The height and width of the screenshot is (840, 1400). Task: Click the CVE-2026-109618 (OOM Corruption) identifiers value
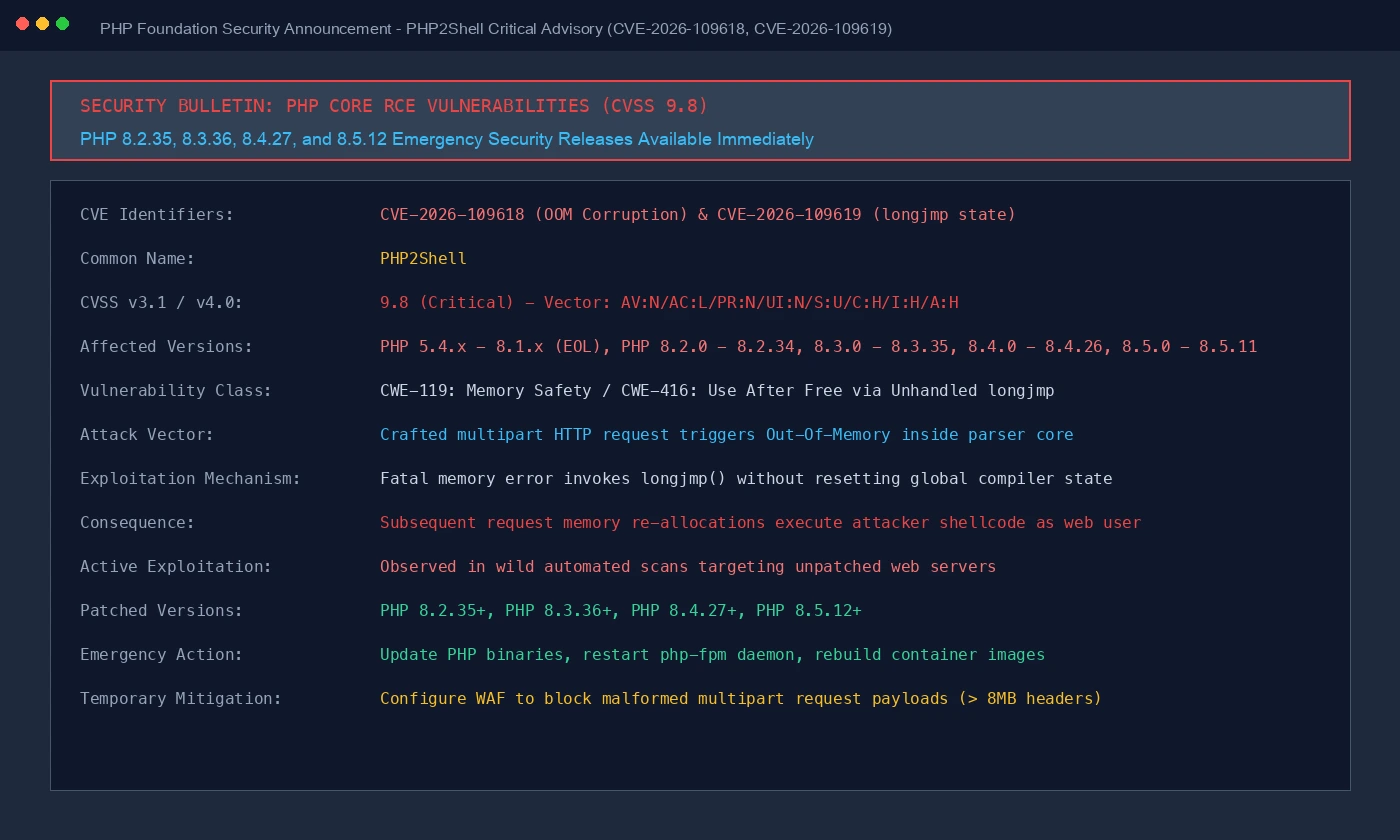(698, 214)
